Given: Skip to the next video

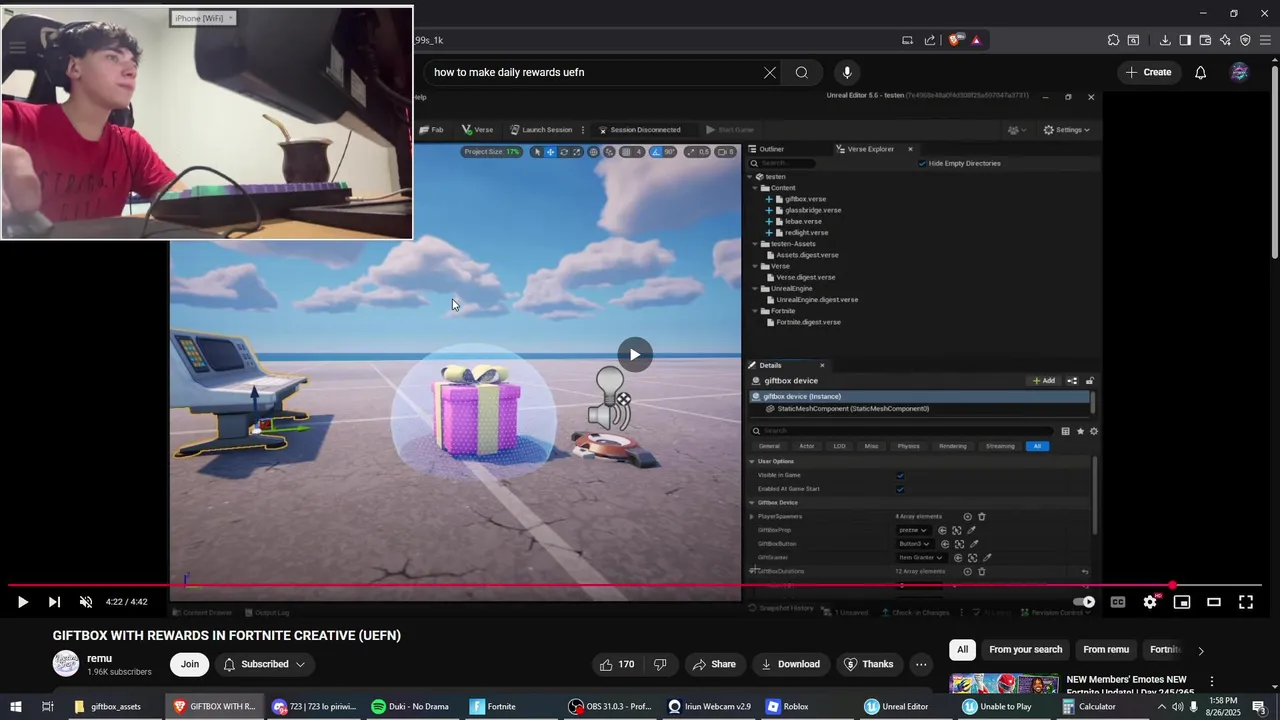Looking at the screenshot, I should coord(54,602).
